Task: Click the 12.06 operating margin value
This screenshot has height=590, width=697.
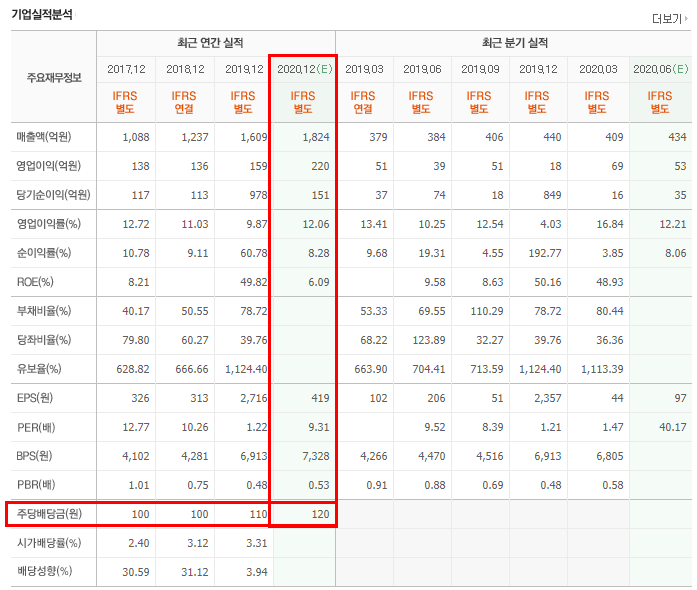Action: pyautogui.click(x=316, y=224)
